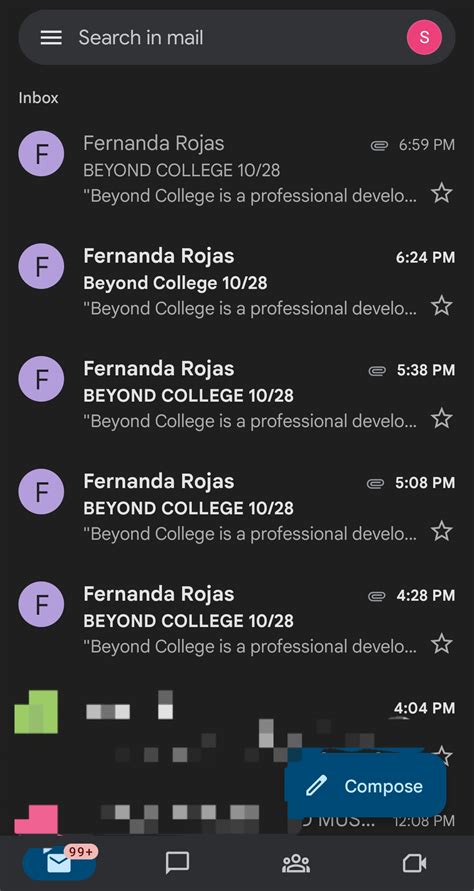Star the 5:08 PM BEYOND COLLEGE email
This screenshot has height=891, width=474.
coord(442,531)
